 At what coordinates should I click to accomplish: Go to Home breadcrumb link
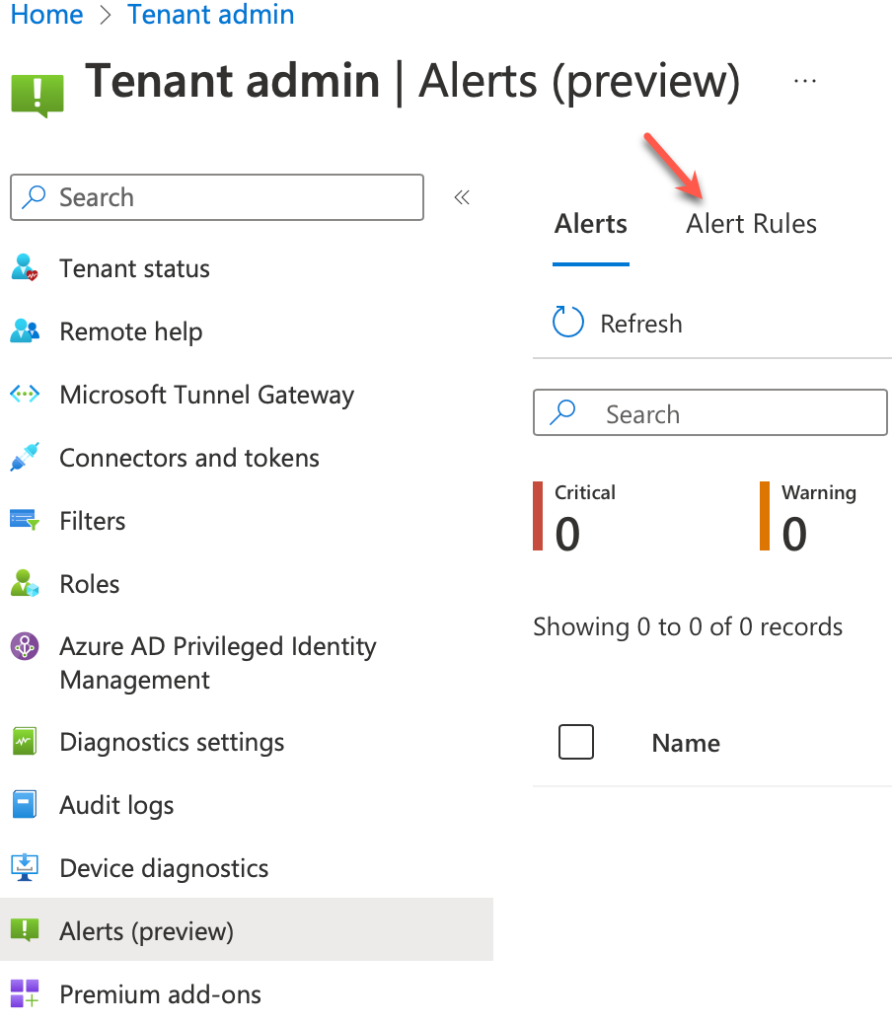point(46,14)
